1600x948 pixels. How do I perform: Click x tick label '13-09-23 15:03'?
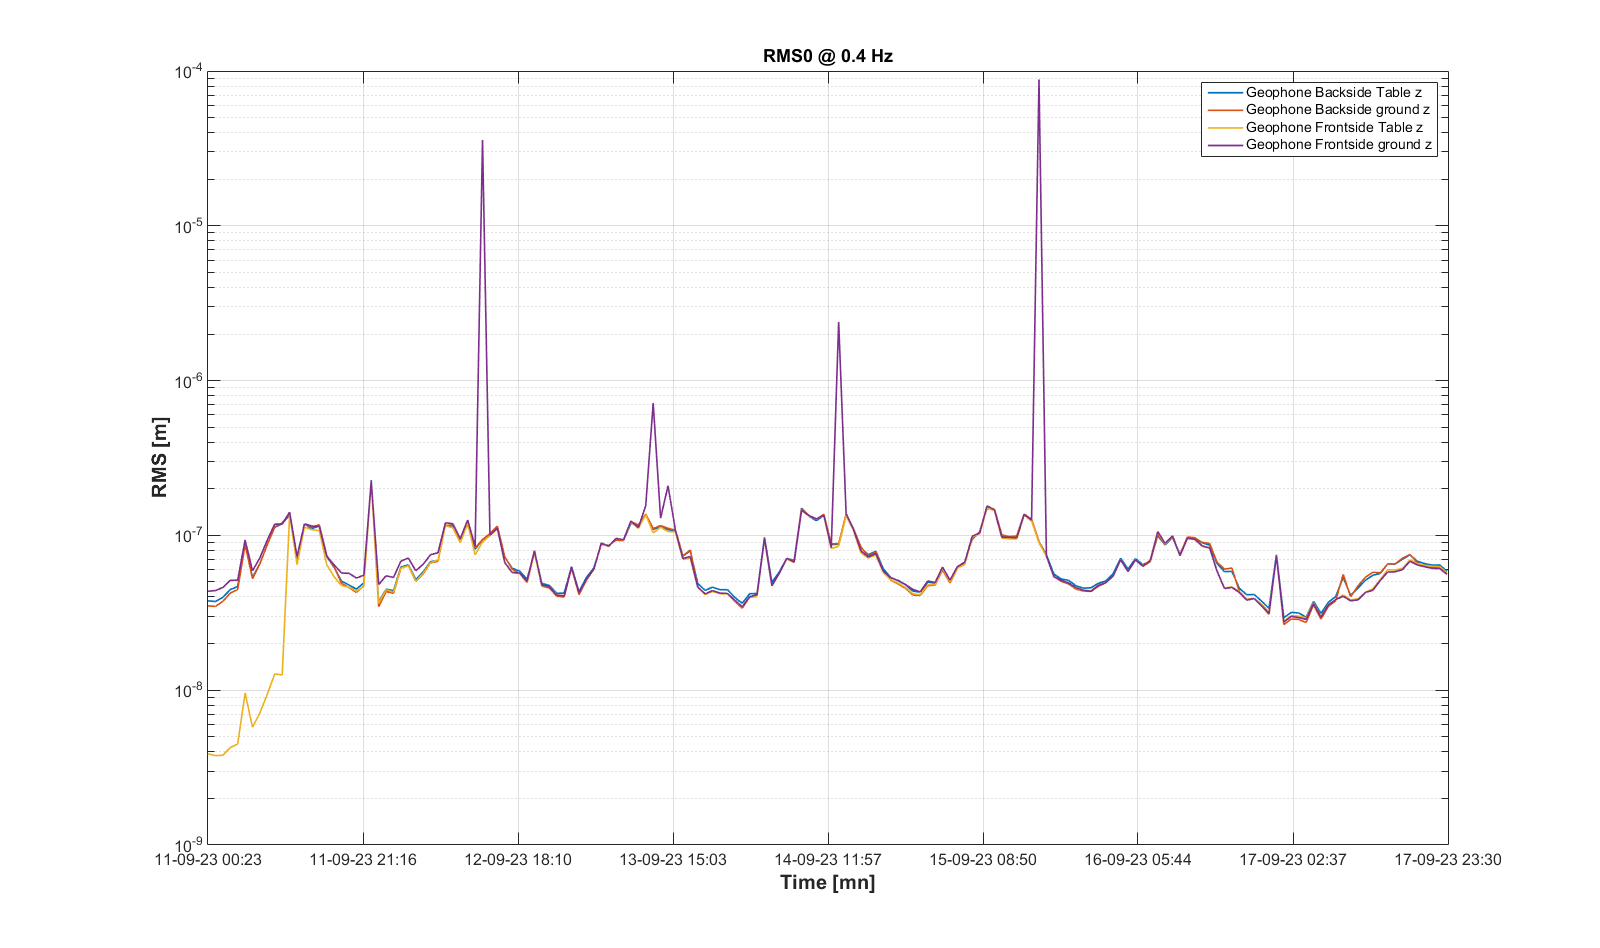click(673, 859)
